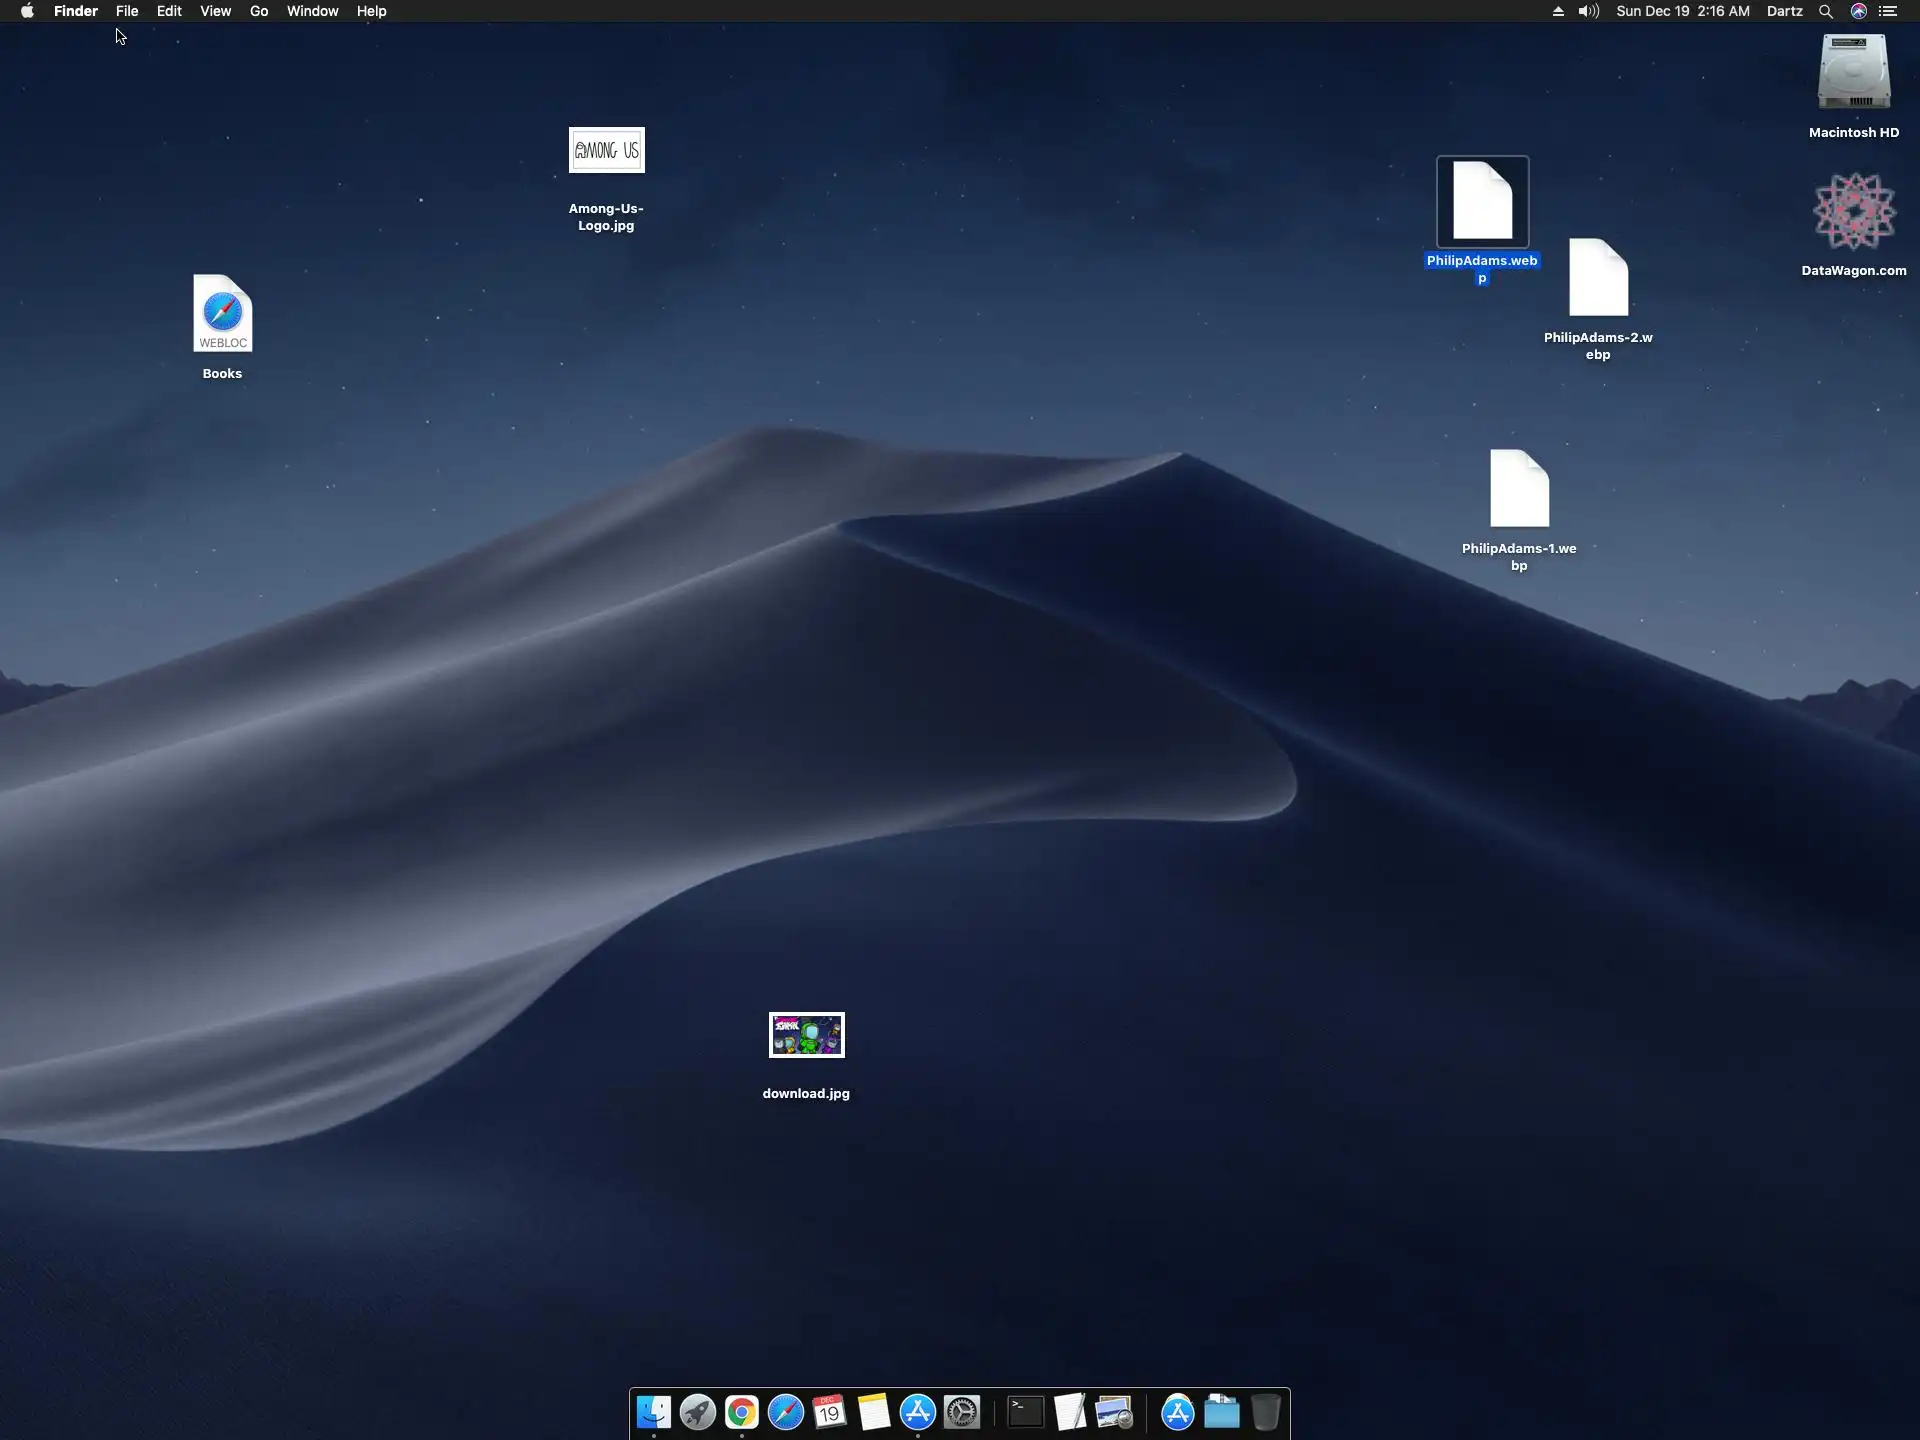Launch Terminal from the Dock
1920x1440 pixels.
[1025, 1412]
